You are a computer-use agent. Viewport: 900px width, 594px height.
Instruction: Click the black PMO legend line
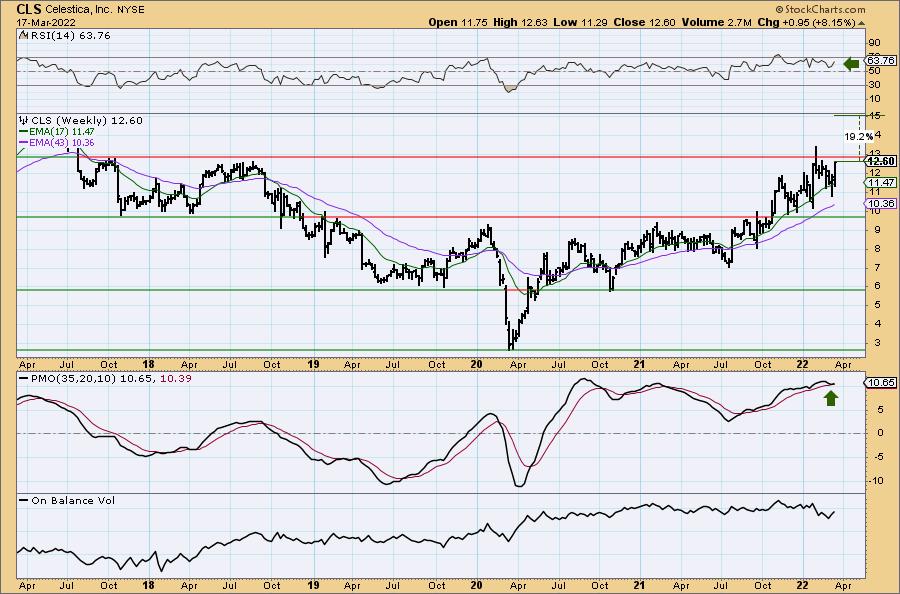tap(24, 379)
